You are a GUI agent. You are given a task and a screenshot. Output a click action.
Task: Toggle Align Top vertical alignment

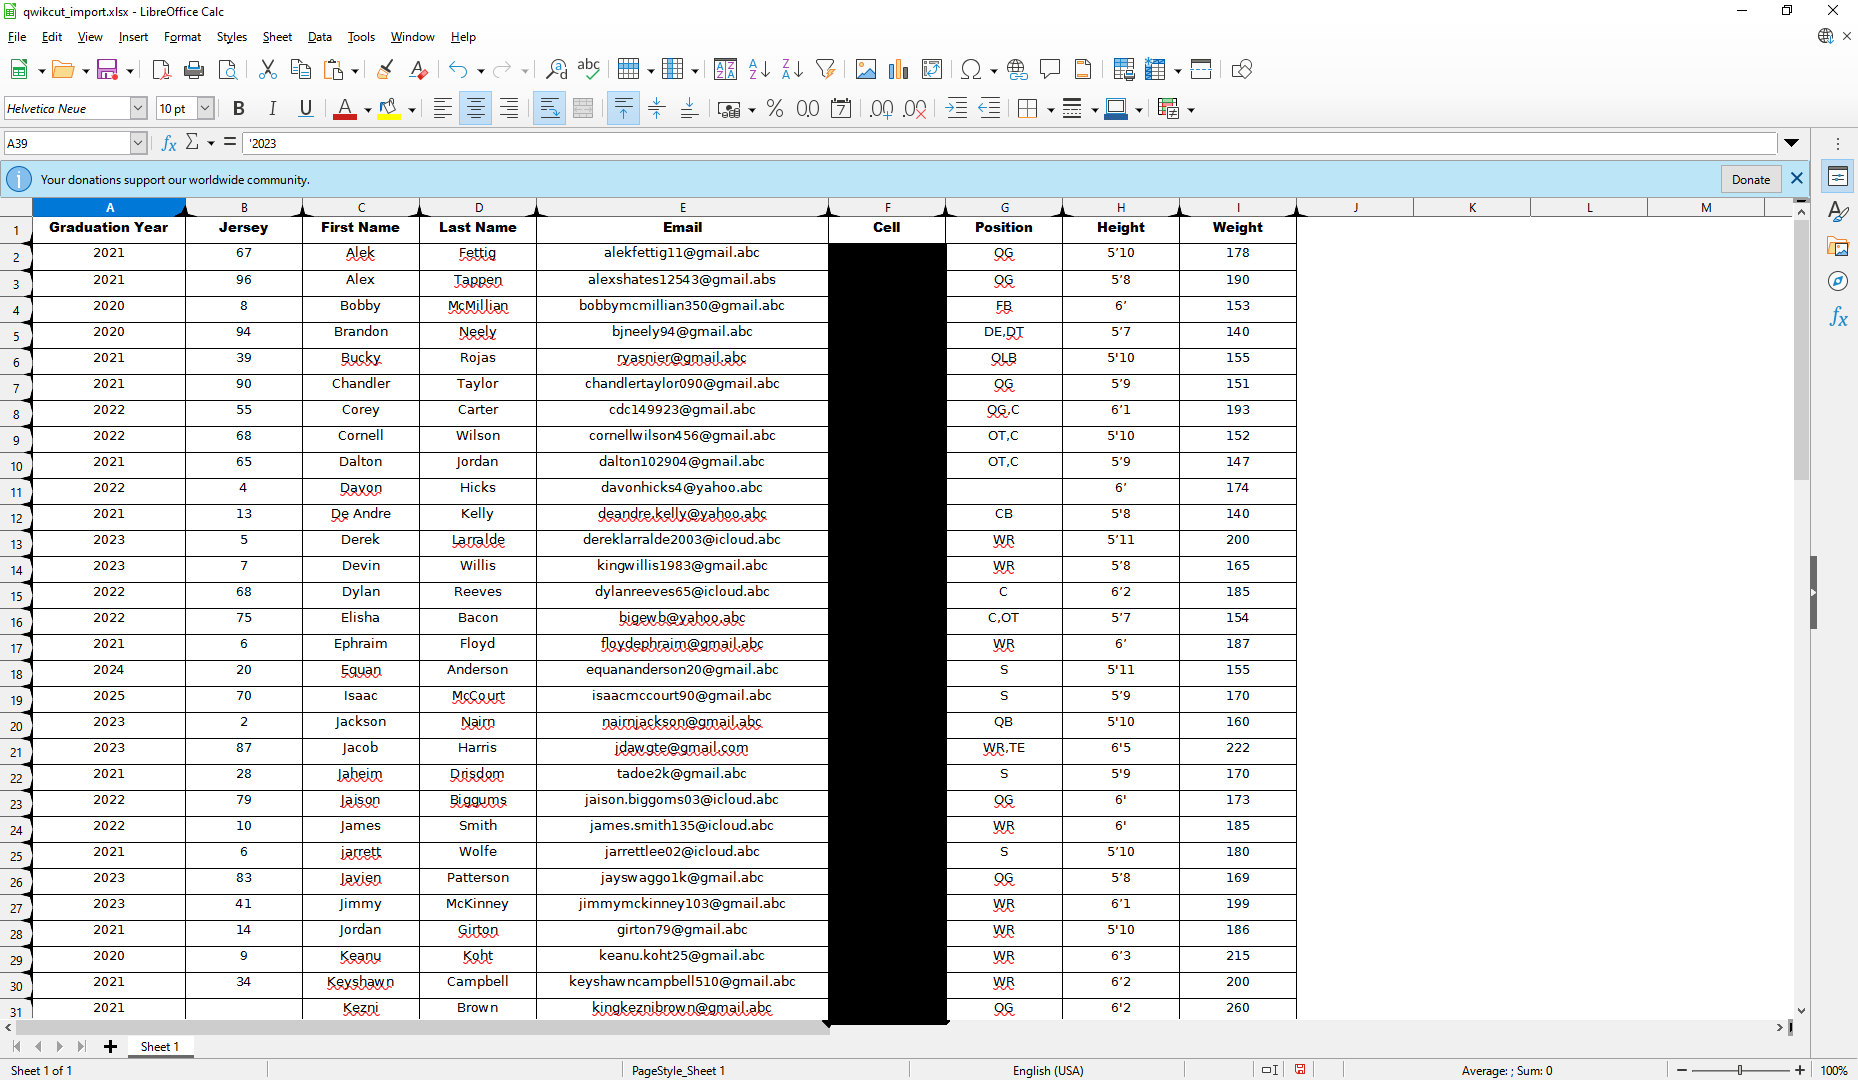tap(623, 109)
